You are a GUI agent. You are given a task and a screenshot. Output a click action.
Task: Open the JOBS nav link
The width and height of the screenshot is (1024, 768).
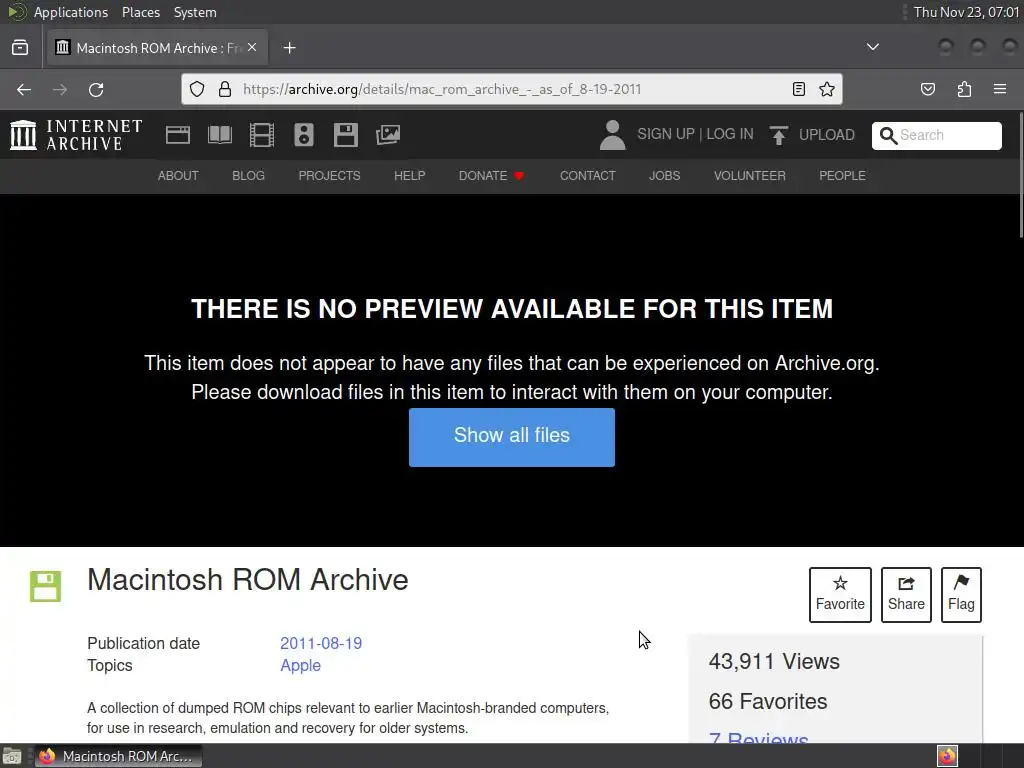point(664,176)
